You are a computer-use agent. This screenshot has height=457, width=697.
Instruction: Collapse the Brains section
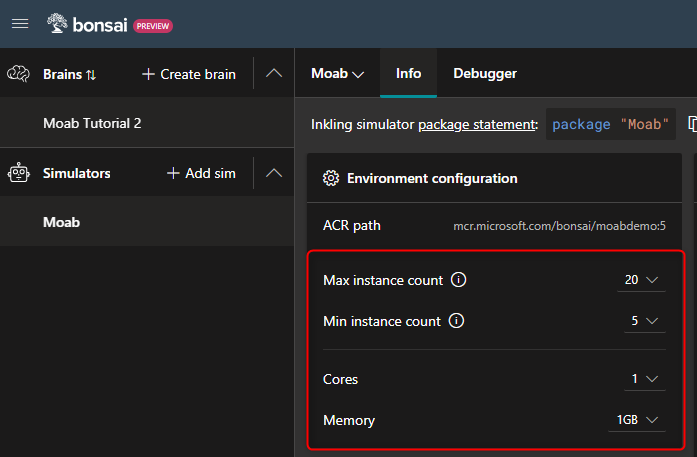[274, 73]
